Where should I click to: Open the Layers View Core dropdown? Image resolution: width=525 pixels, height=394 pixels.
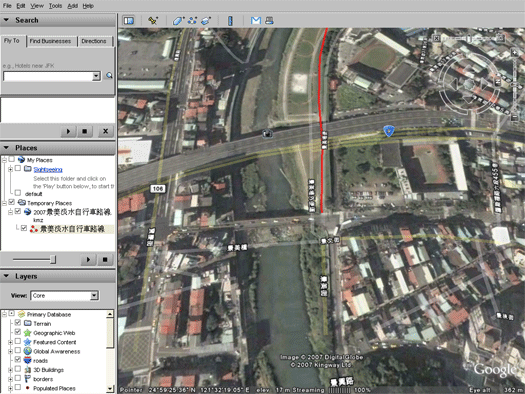point(94,296)
